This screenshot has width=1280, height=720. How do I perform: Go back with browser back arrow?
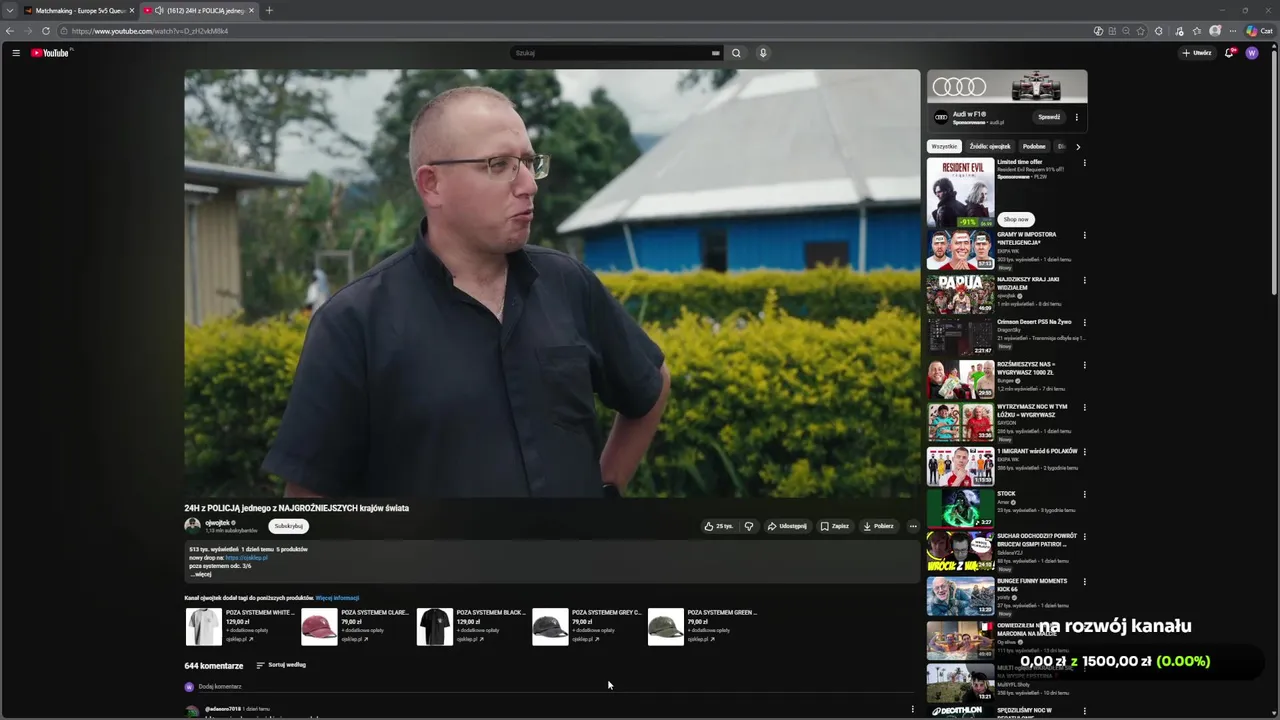click(10, 31)
